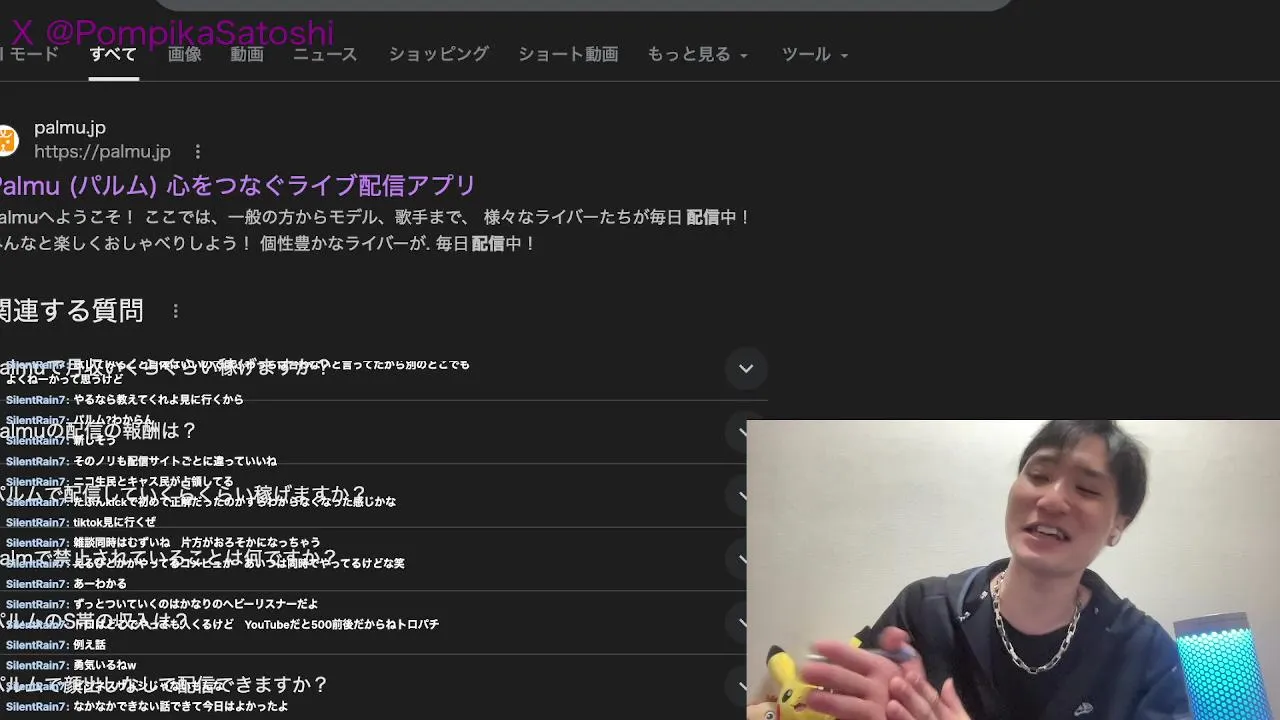Click chat line 例え話
The height and width of the screenshot is (720, 1280).
coord(89,645)
